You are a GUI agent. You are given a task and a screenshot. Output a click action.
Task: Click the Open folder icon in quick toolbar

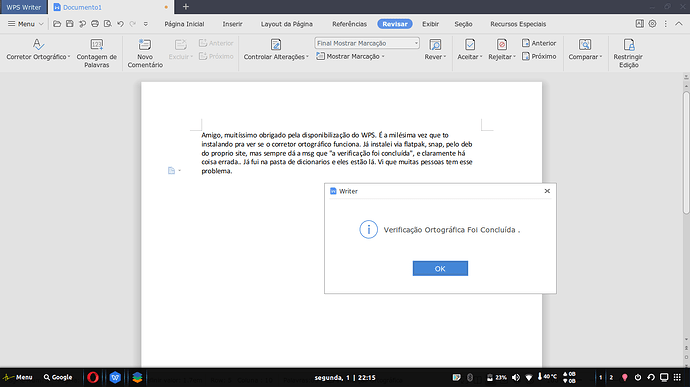pos(57,24)
